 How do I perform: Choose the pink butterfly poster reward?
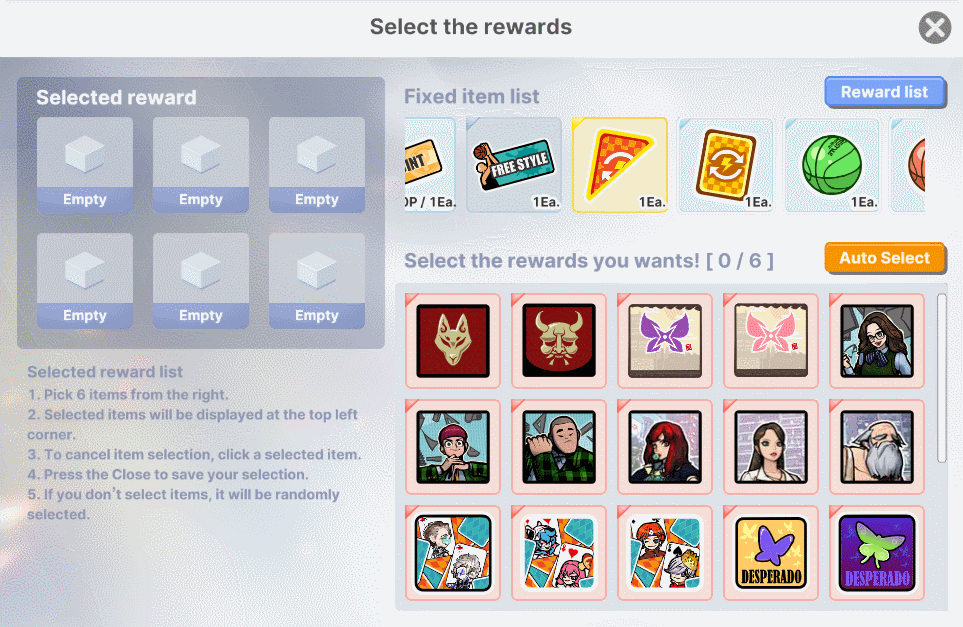[x=771, y=341]
